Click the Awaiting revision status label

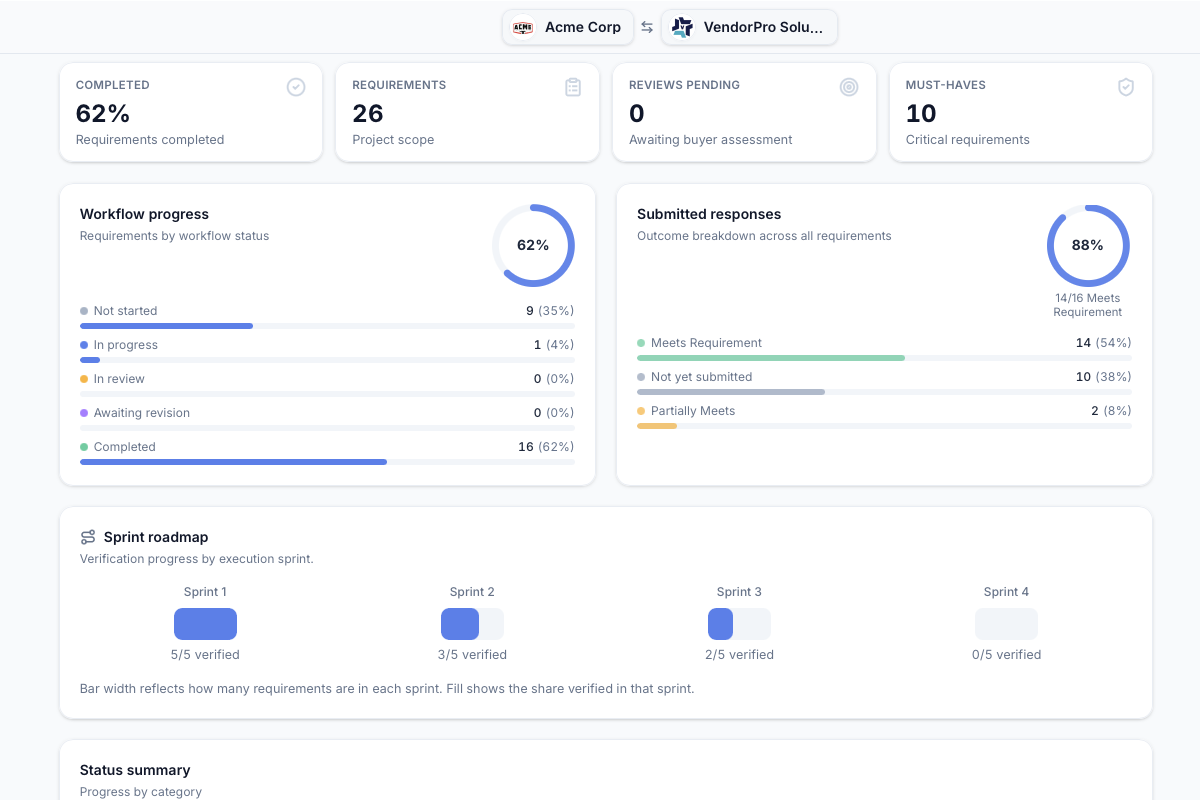click(142, 413)
